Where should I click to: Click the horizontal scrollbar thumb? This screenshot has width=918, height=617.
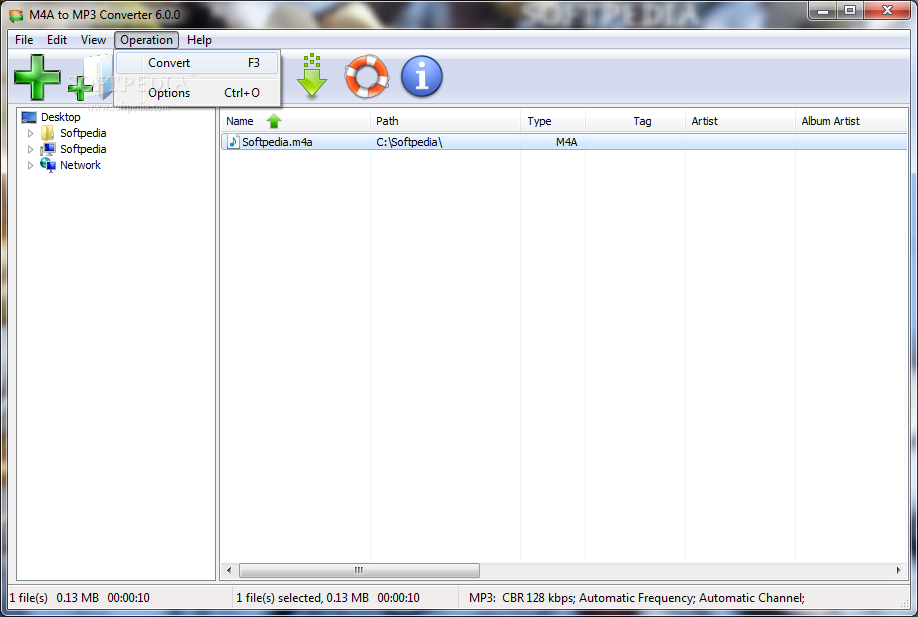pos(359,570)
